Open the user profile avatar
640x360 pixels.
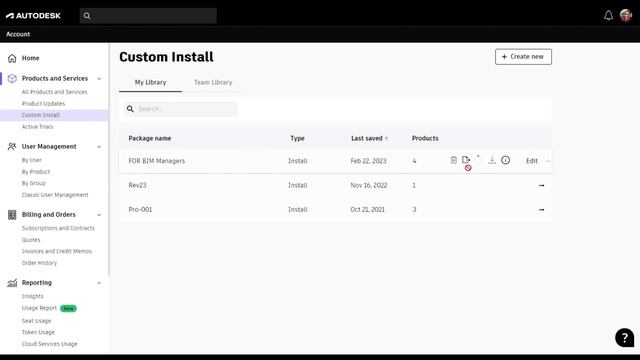(x=626, y=16)
